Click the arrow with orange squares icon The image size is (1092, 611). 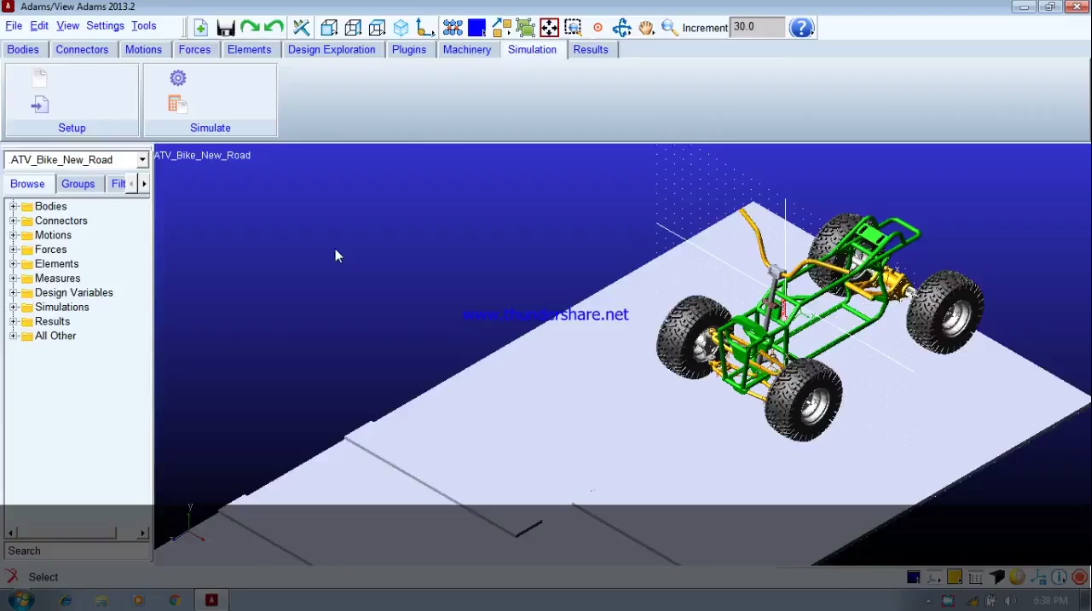[501, 28]
